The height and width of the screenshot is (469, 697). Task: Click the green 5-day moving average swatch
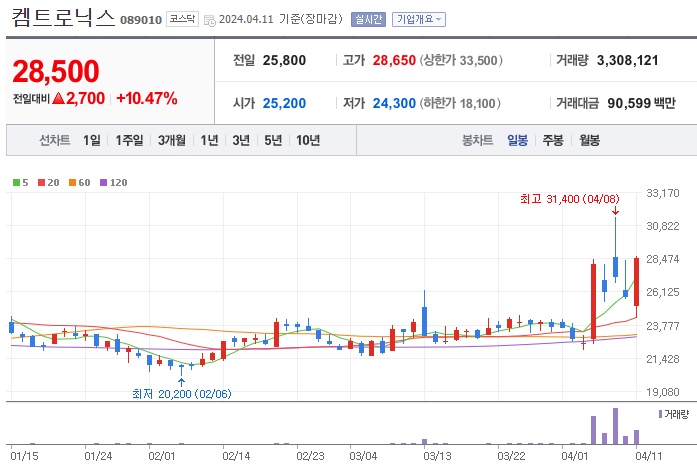pyautogui.click(x=16, y=182)
